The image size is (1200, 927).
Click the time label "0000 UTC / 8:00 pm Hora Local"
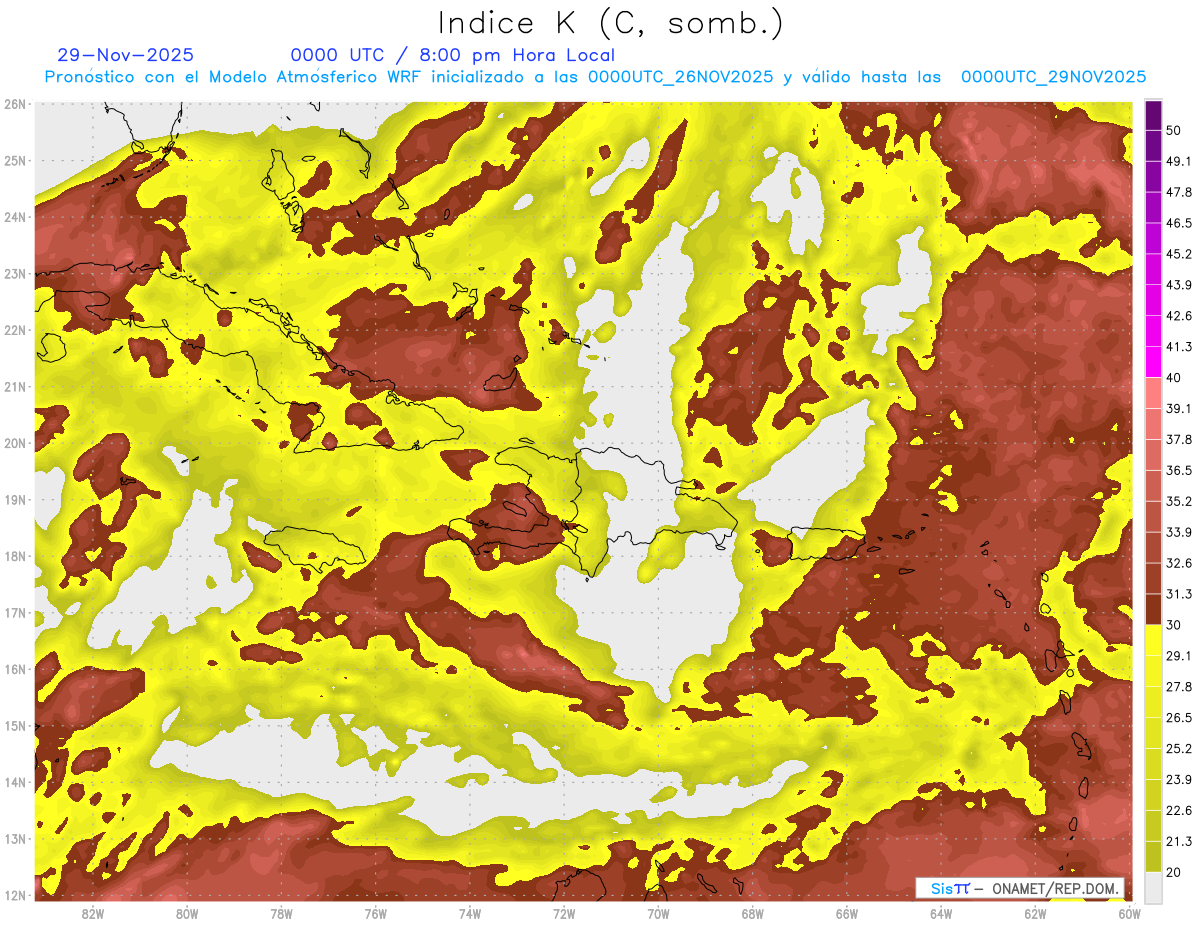click(452, 55)
